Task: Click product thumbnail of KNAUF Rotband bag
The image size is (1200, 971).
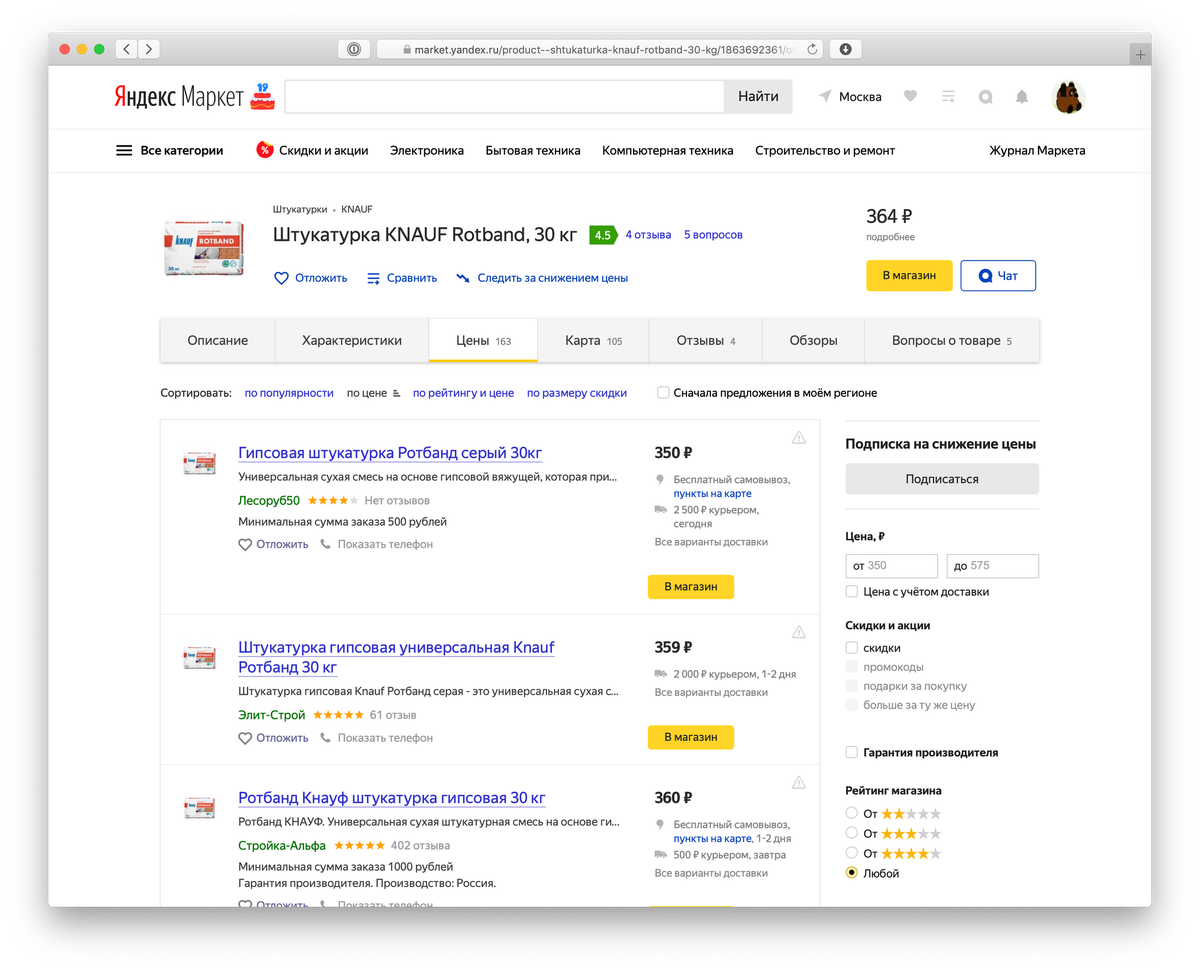Action: (203, 249)
